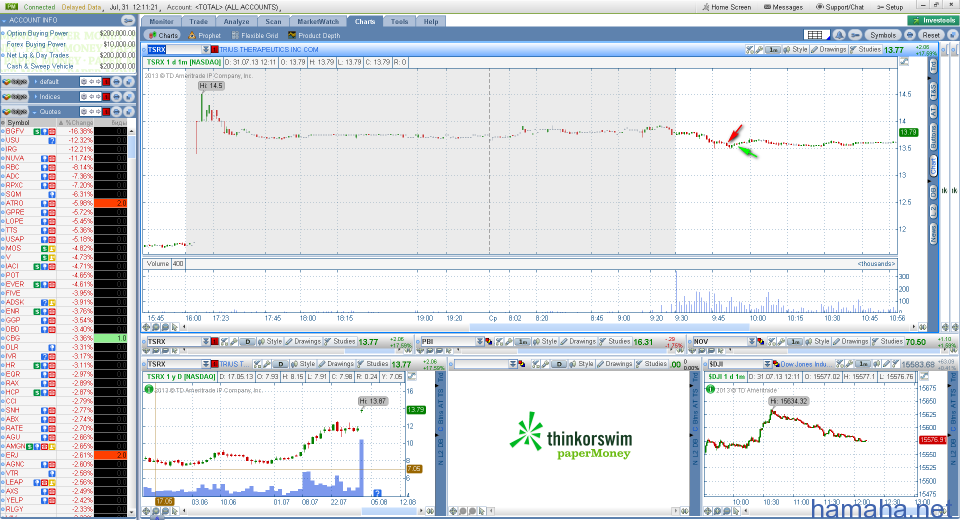960x520 pixels.
Task: Select the Product Depth sub-tab
Action: pos(314,36)
